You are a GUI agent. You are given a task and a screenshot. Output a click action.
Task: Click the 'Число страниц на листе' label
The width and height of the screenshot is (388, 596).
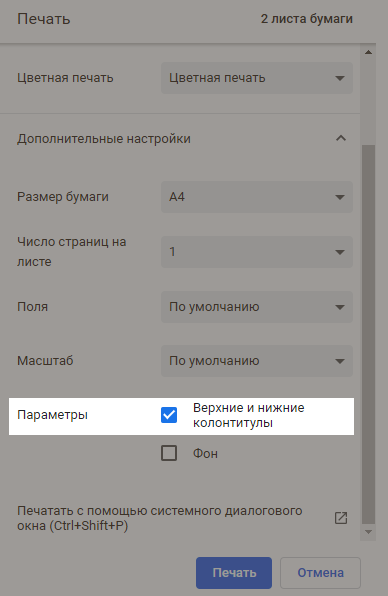pyautogui.click(x=71, y=252)
